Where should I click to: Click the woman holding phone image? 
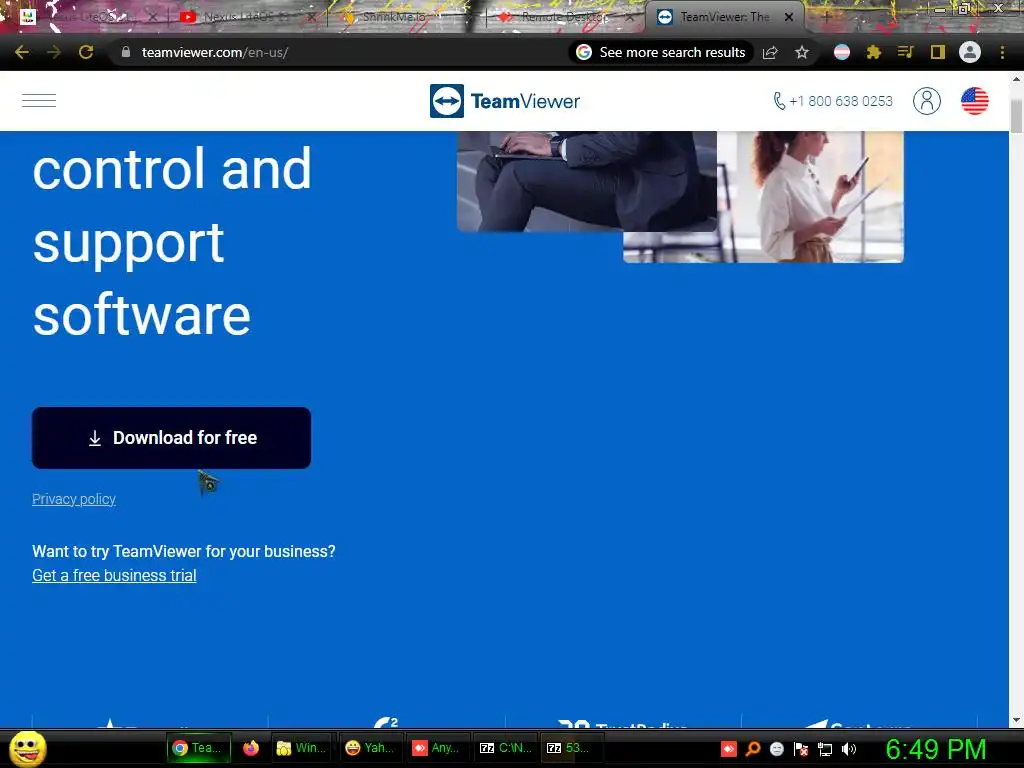(x=810, y=197)
